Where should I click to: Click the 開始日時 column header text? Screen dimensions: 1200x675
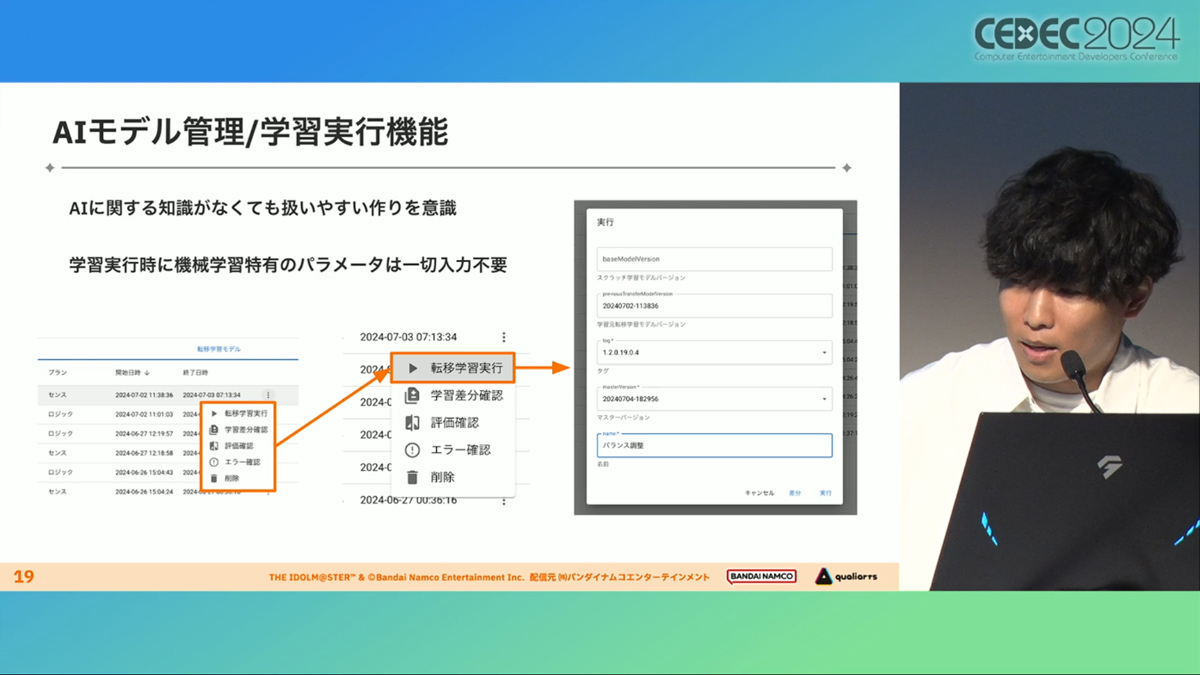[128, 373]
